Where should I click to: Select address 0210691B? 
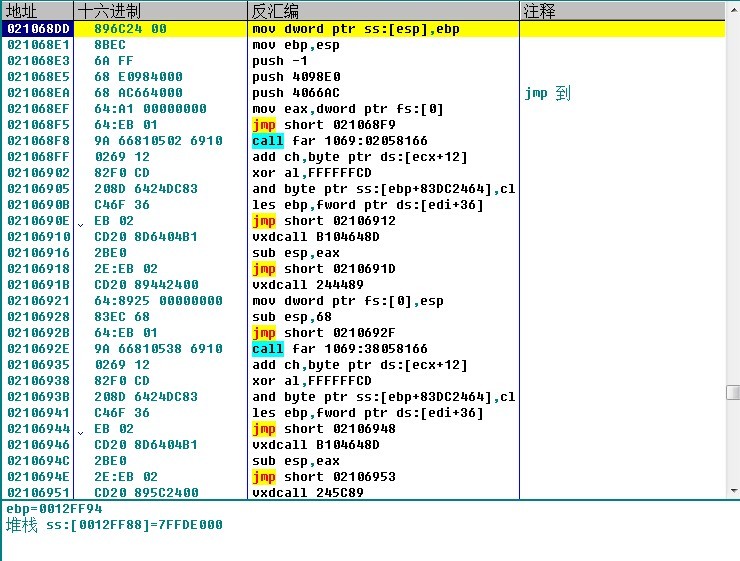coord(38,285)
